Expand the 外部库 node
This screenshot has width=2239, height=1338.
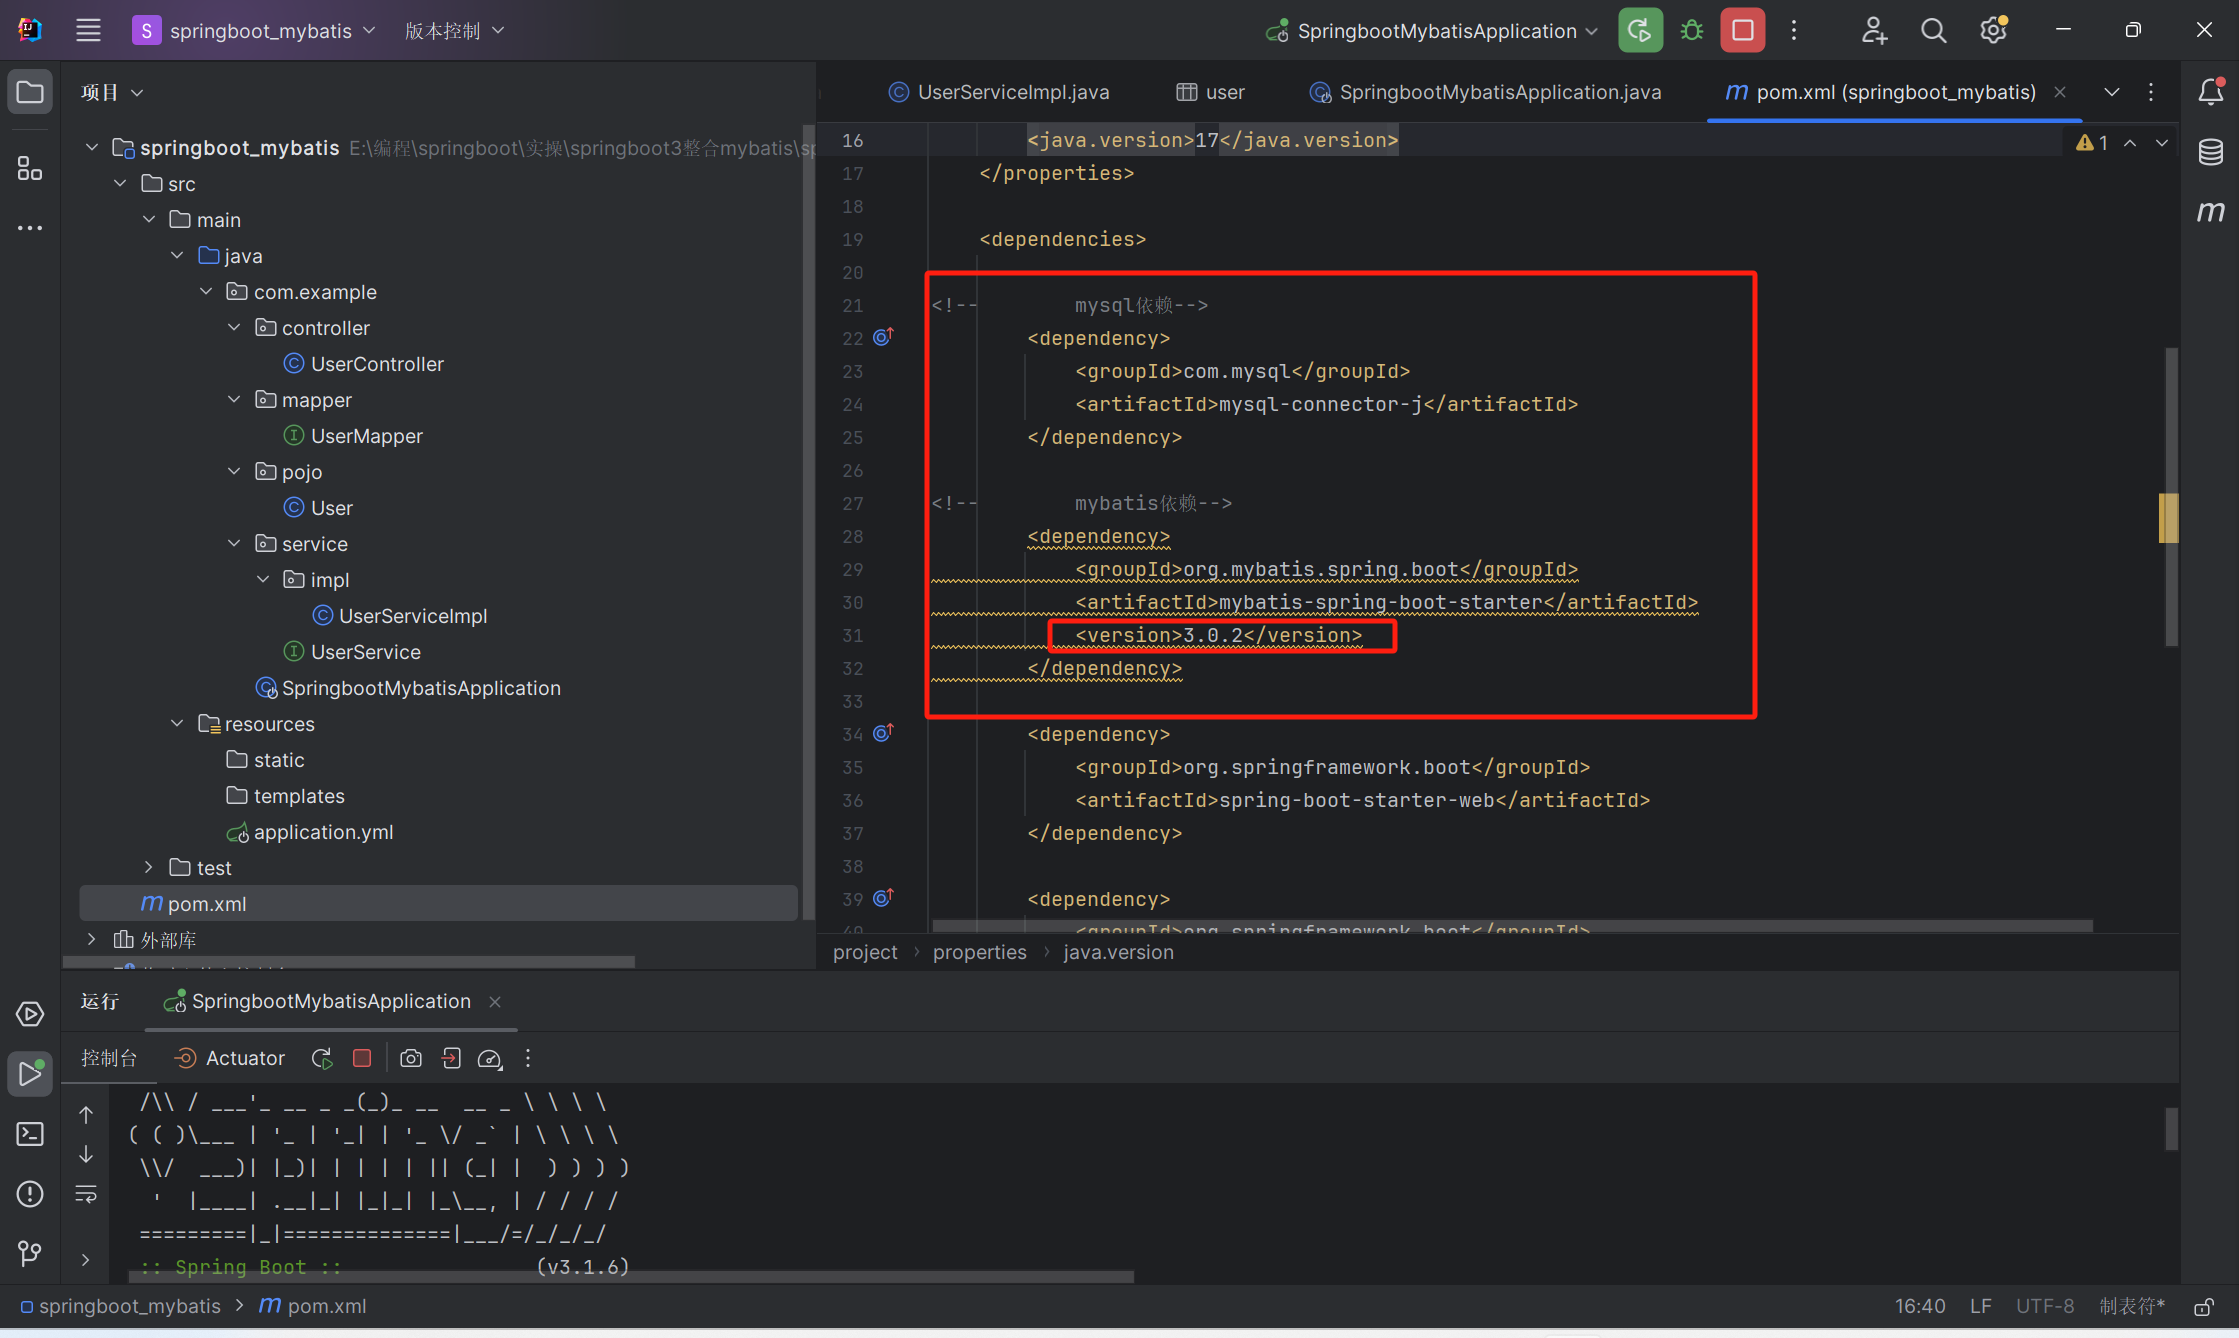92,940
